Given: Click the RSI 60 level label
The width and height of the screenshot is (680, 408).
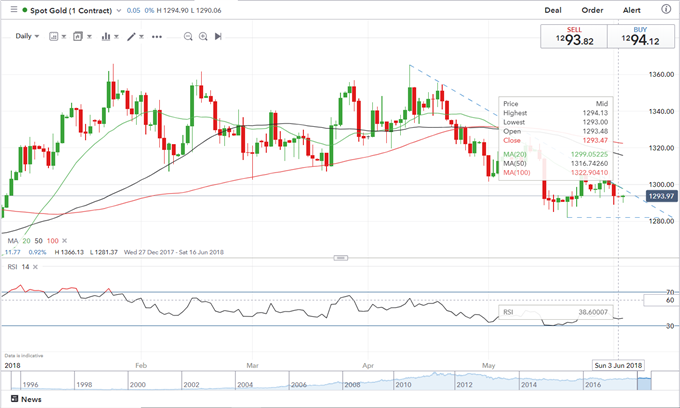Looking at the screenshot, I should 670,300.
